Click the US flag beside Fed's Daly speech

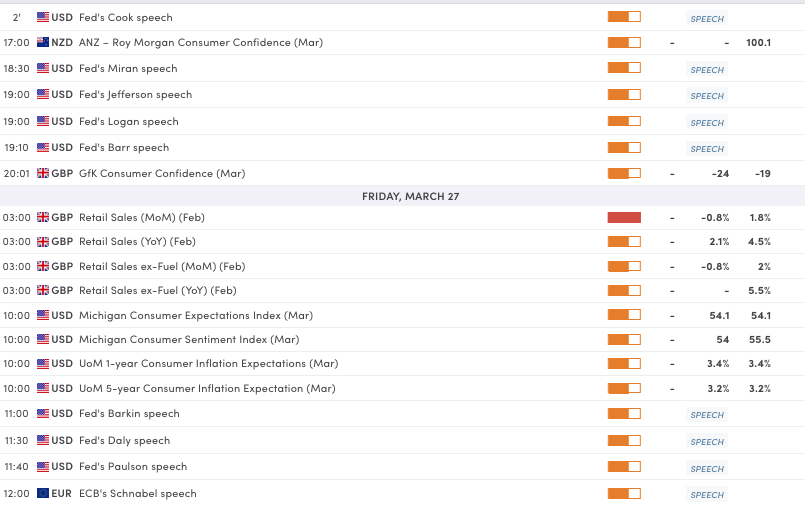point(43,440)
